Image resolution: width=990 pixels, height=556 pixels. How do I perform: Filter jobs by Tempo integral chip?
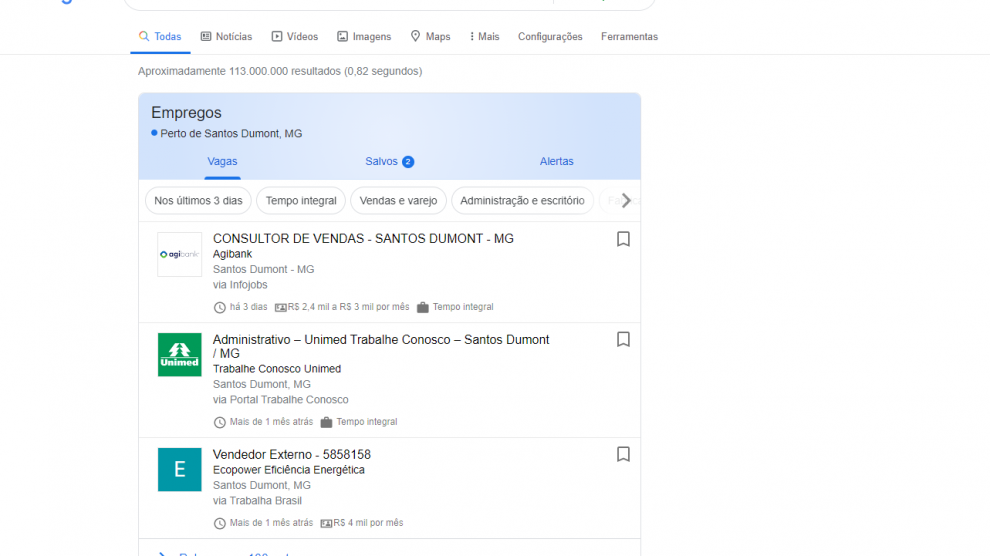click(301, 201)
